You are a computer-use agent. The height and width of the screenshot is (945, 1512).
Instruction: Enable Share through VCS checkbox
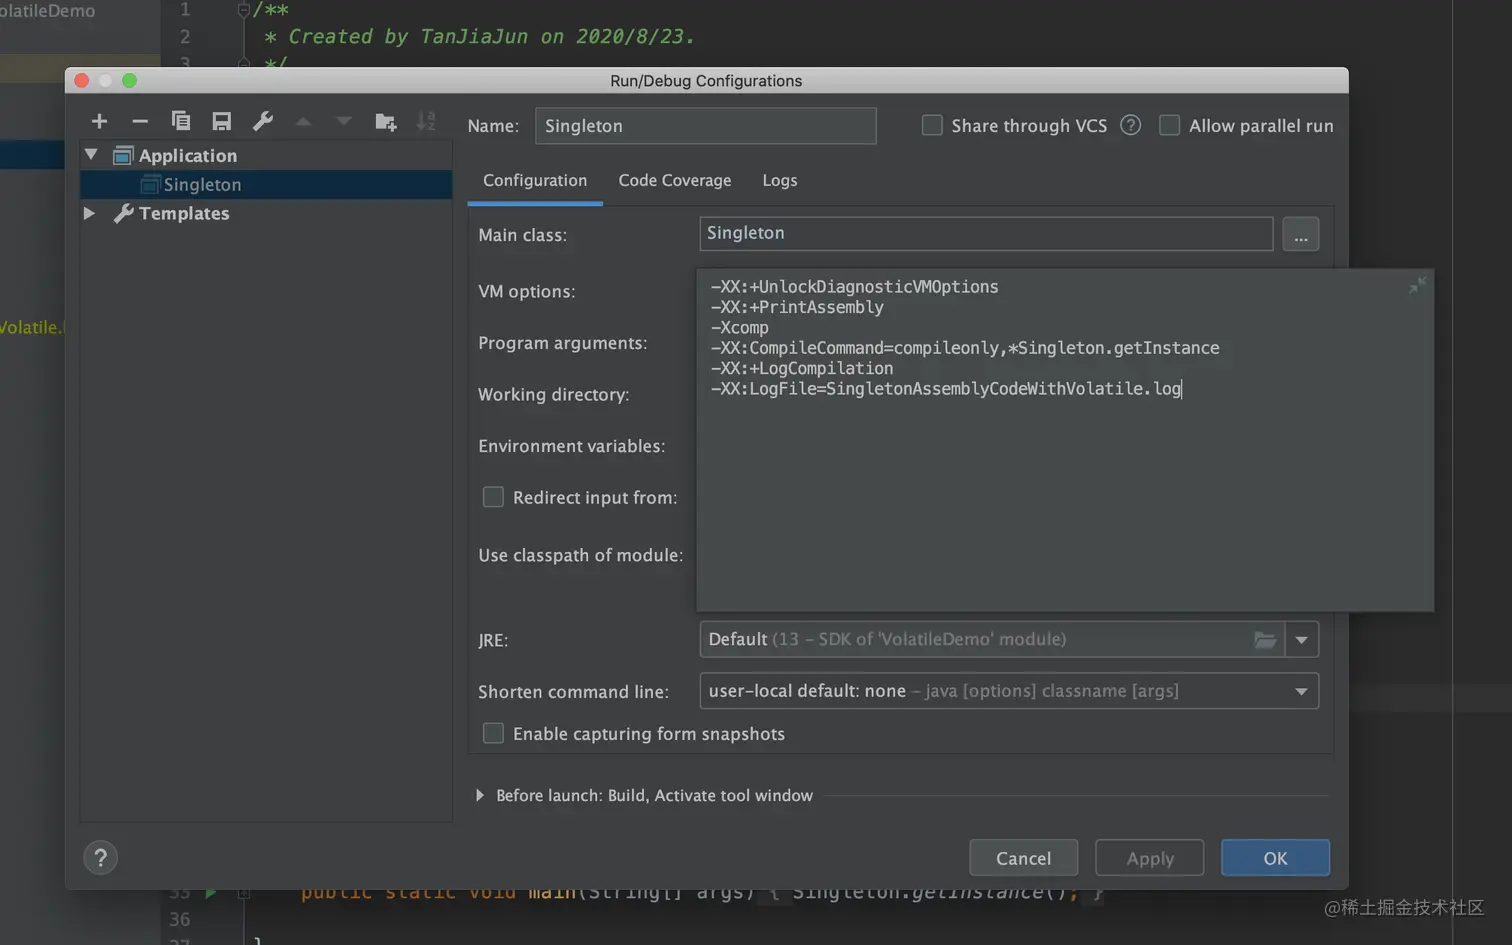tap(932, 125)
